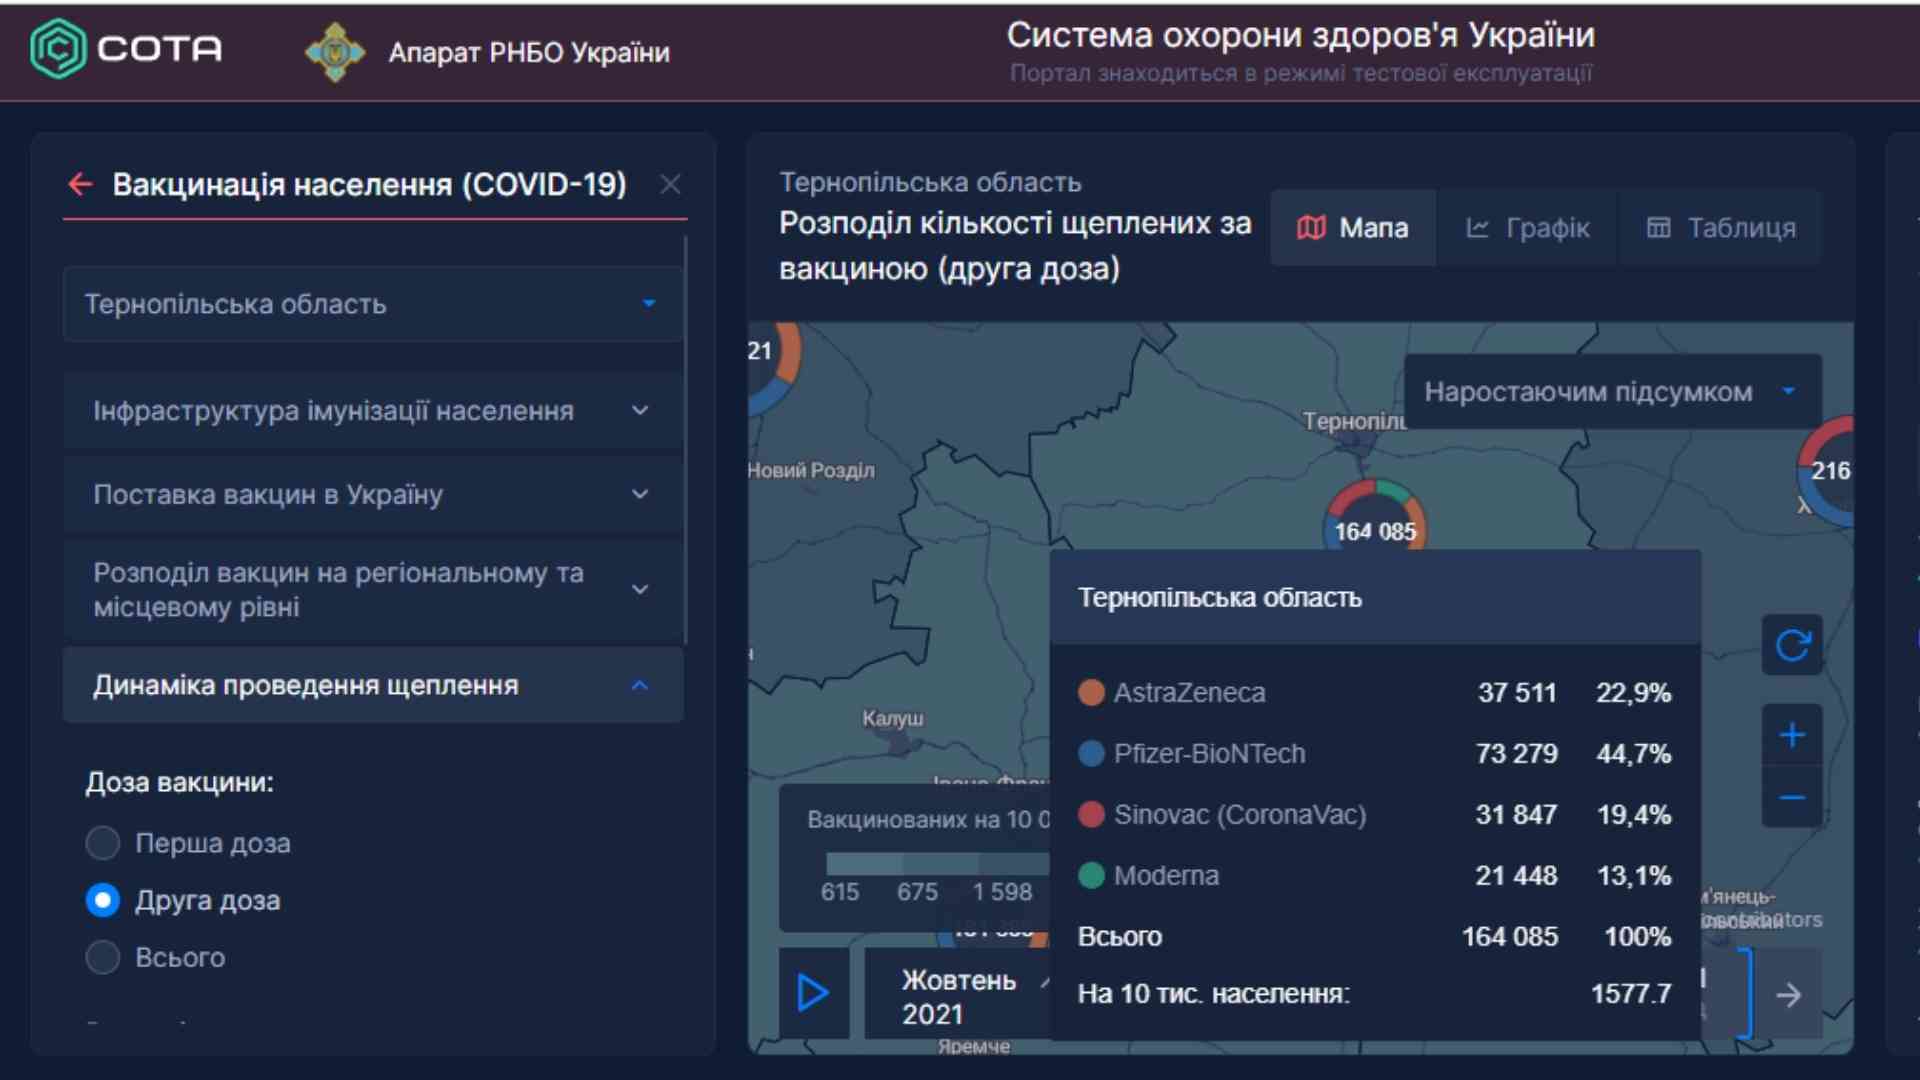Zoom out the map with minus
The height and width of the screenshot is (1080, 1920).
1792,797
